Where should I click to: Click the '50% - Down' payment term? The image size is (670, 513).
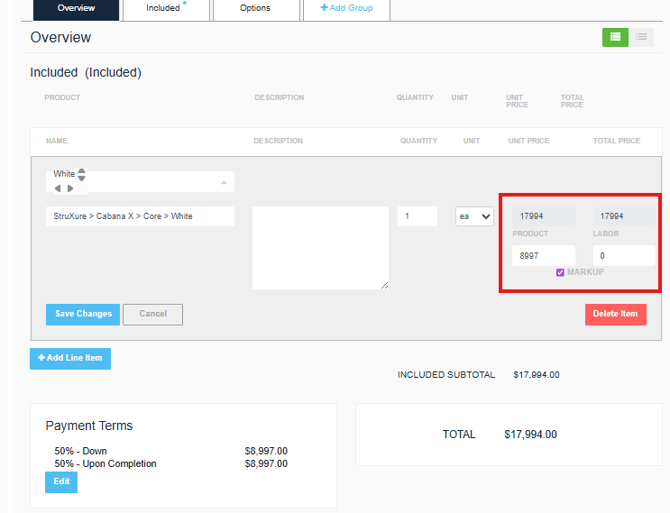tap(80, 451)
